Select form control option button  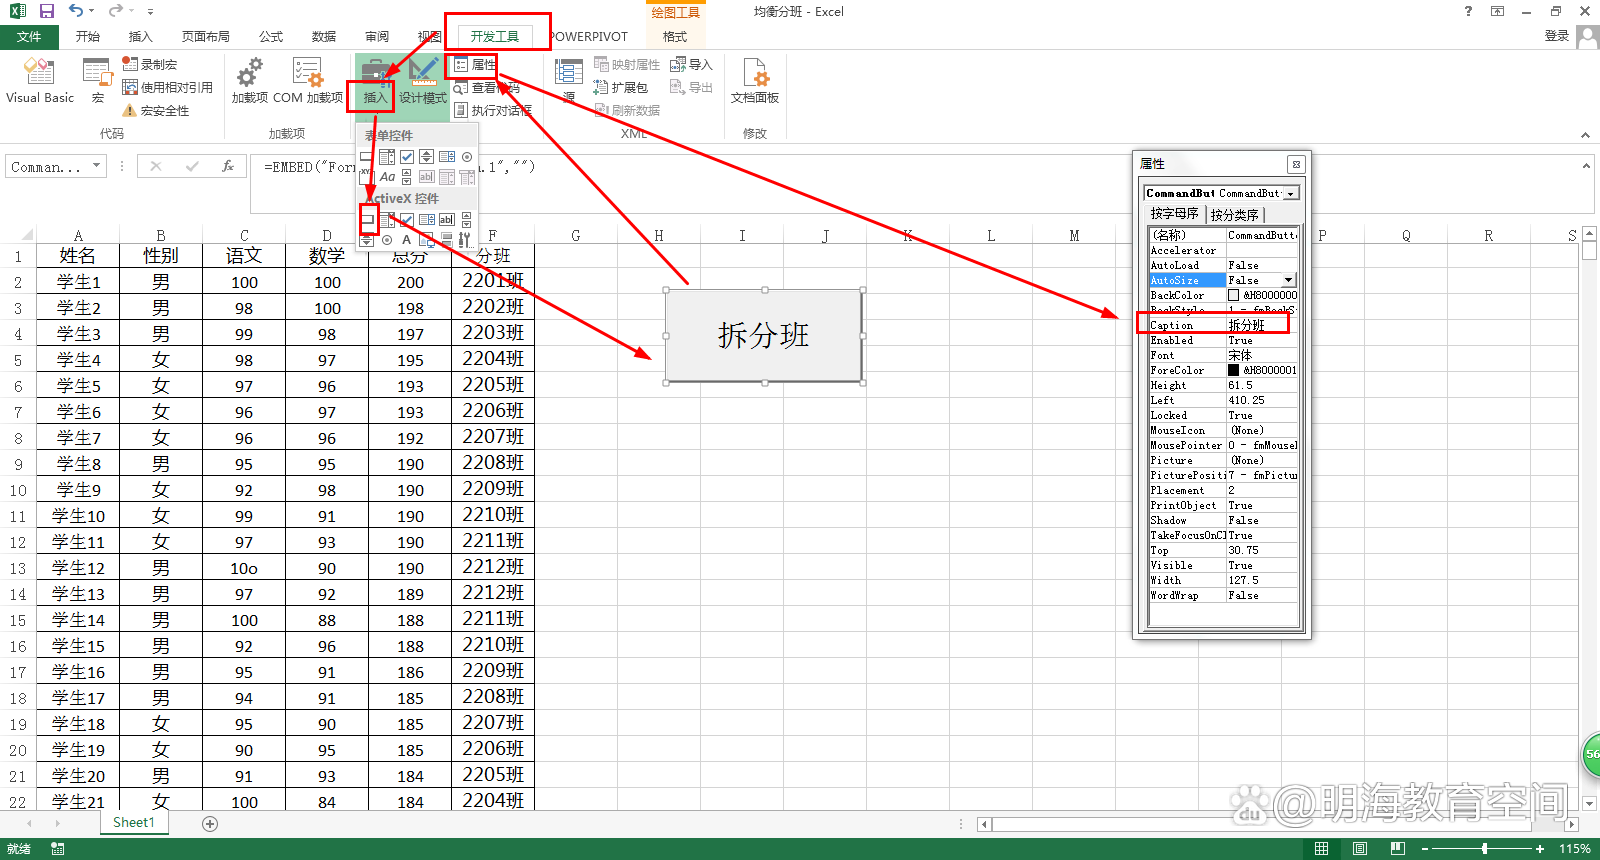467,156
